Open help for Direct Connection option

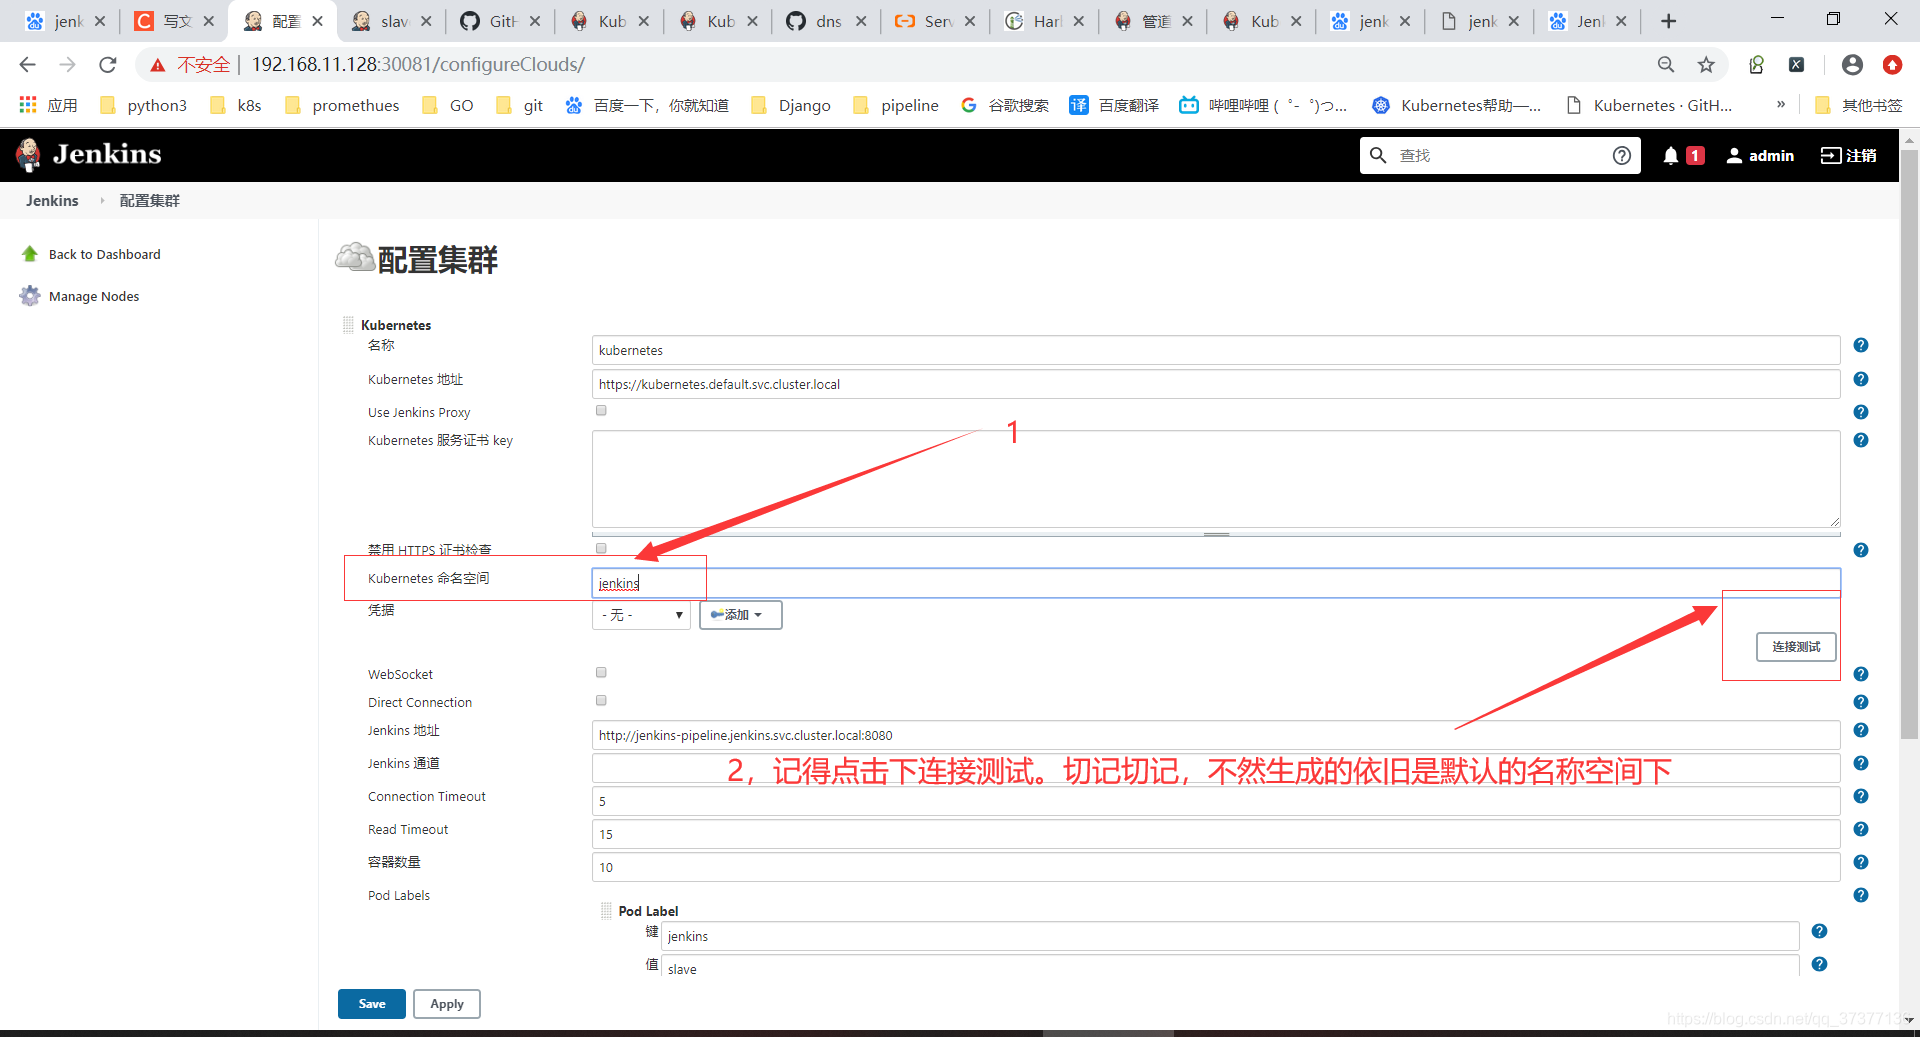(1861, 702)
